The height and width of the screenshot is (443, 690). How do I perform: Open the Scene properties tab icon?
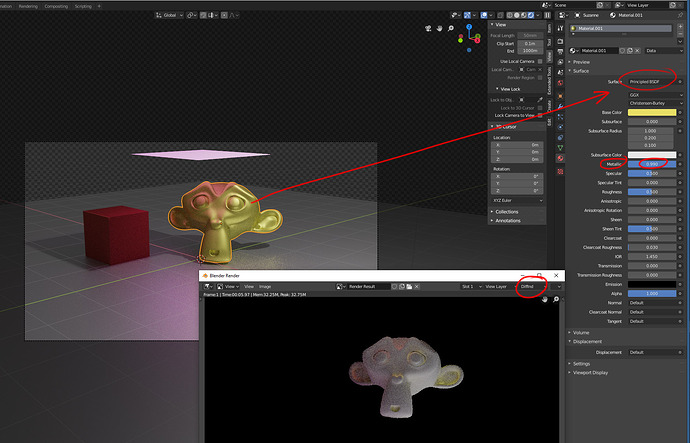point(560,73)
